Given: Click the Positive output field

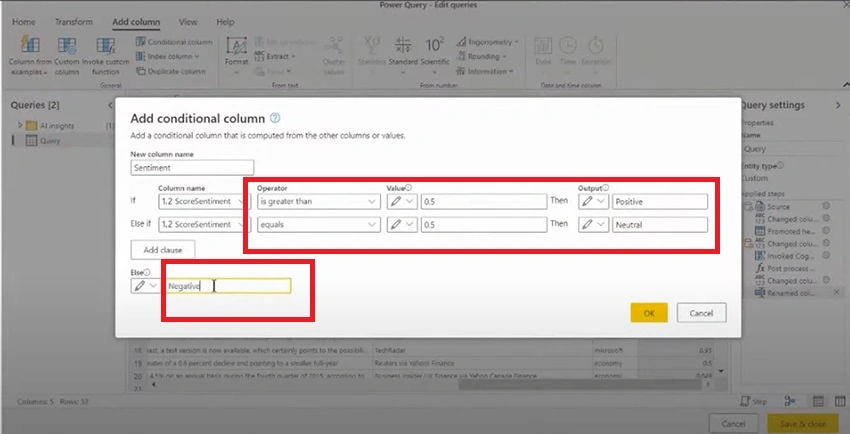Looking at the screenshot, I should tap(660, 202).
